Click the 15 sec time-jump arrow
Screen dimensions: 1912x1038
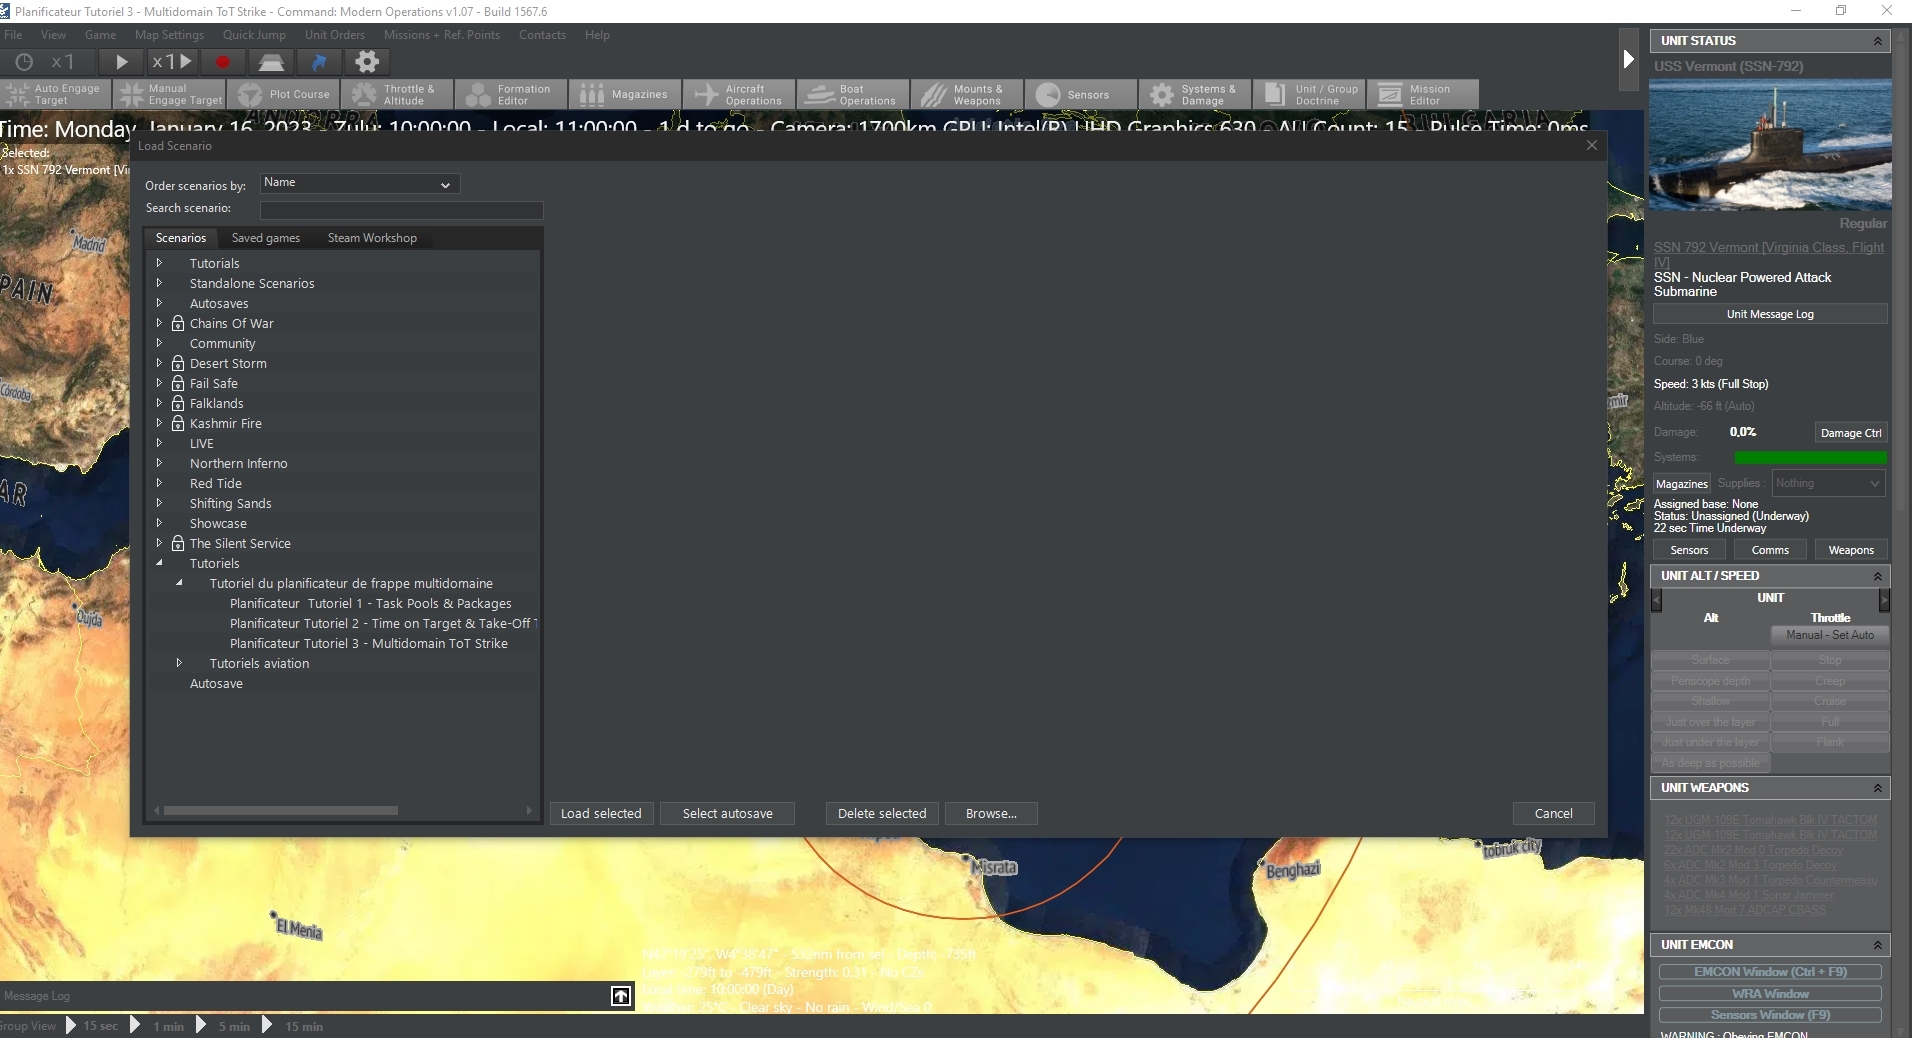(x=70, y=1025)
